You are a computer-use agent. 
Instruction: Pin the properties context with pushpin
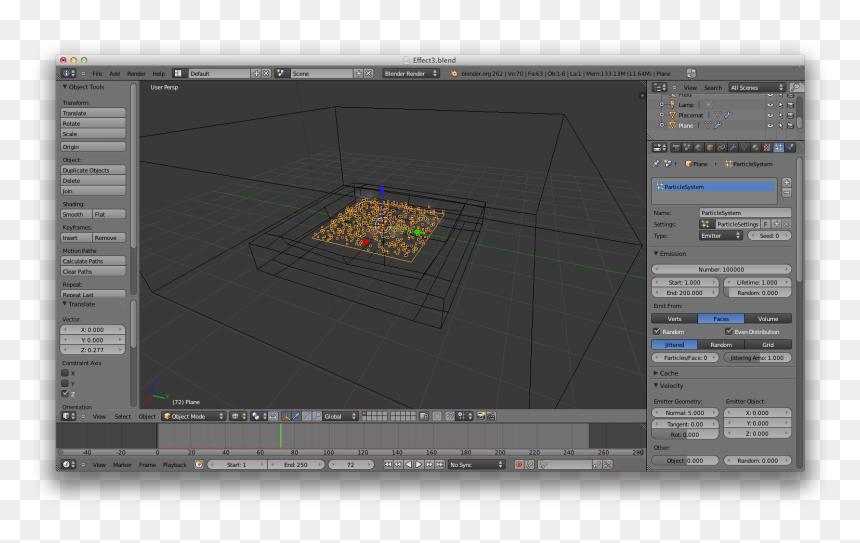[x=656, y=163]
